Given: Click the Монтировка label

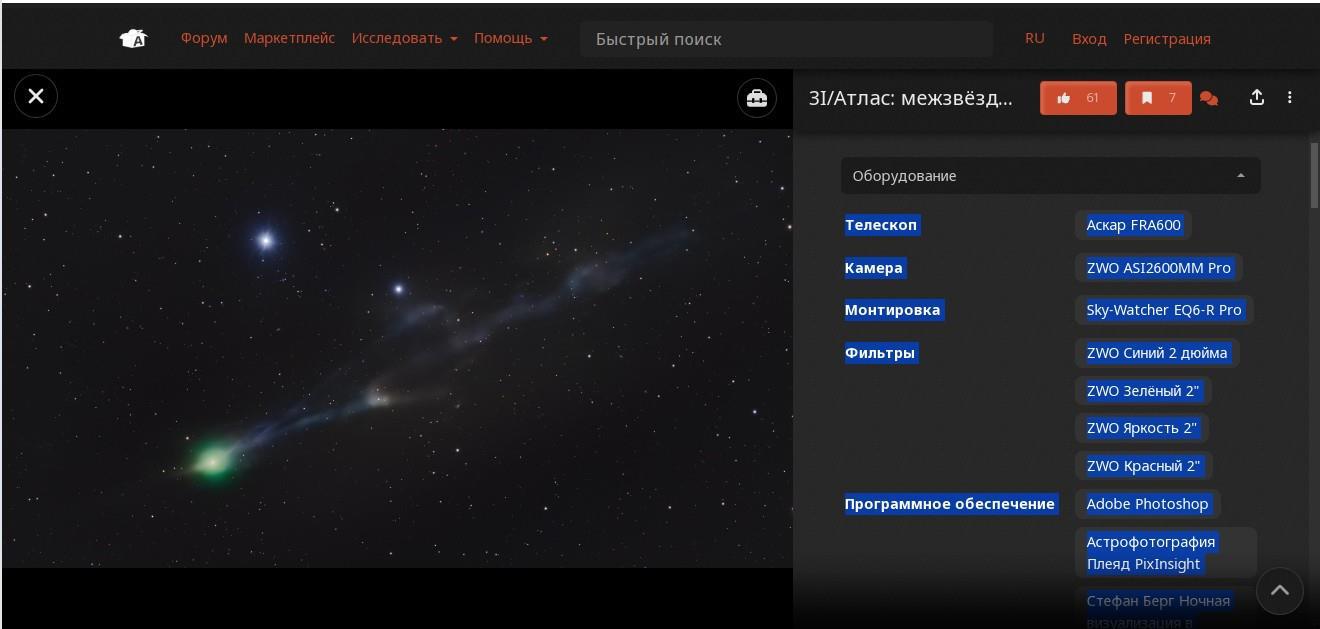Looking at the screenshot, I should [893, 310].
